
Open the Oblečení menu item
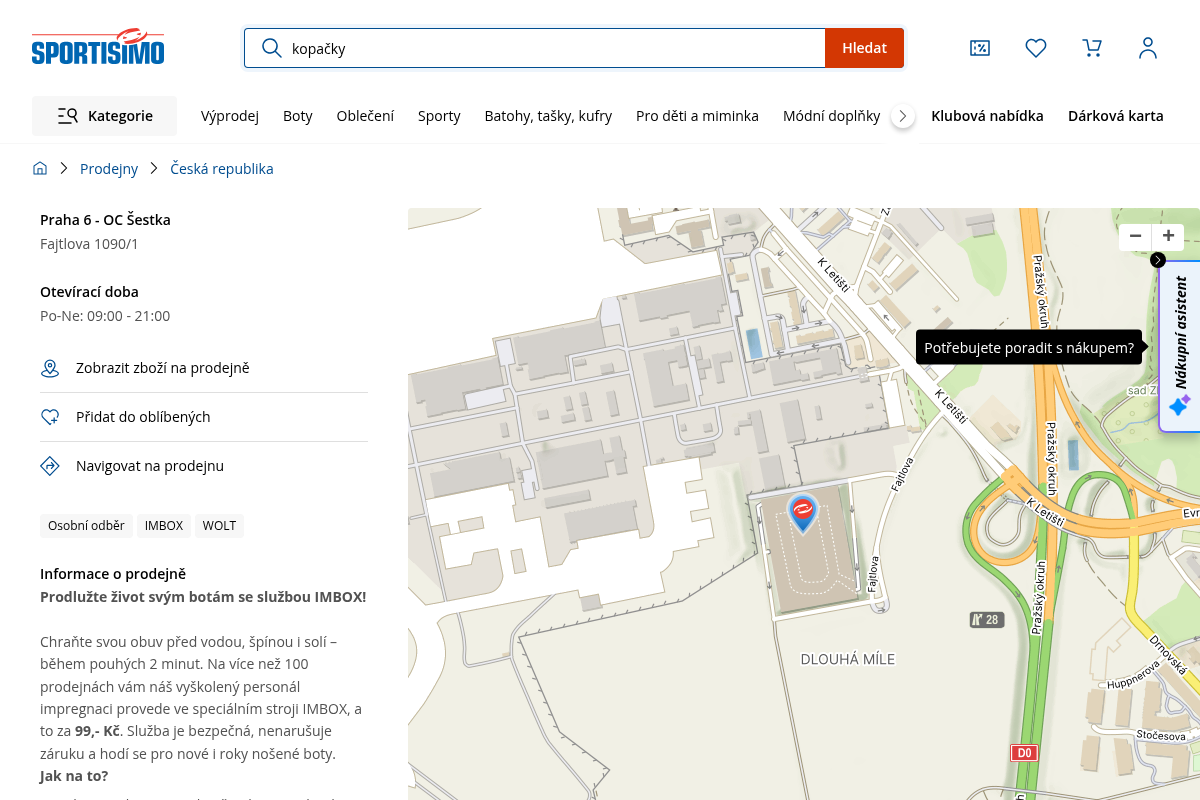365,116
